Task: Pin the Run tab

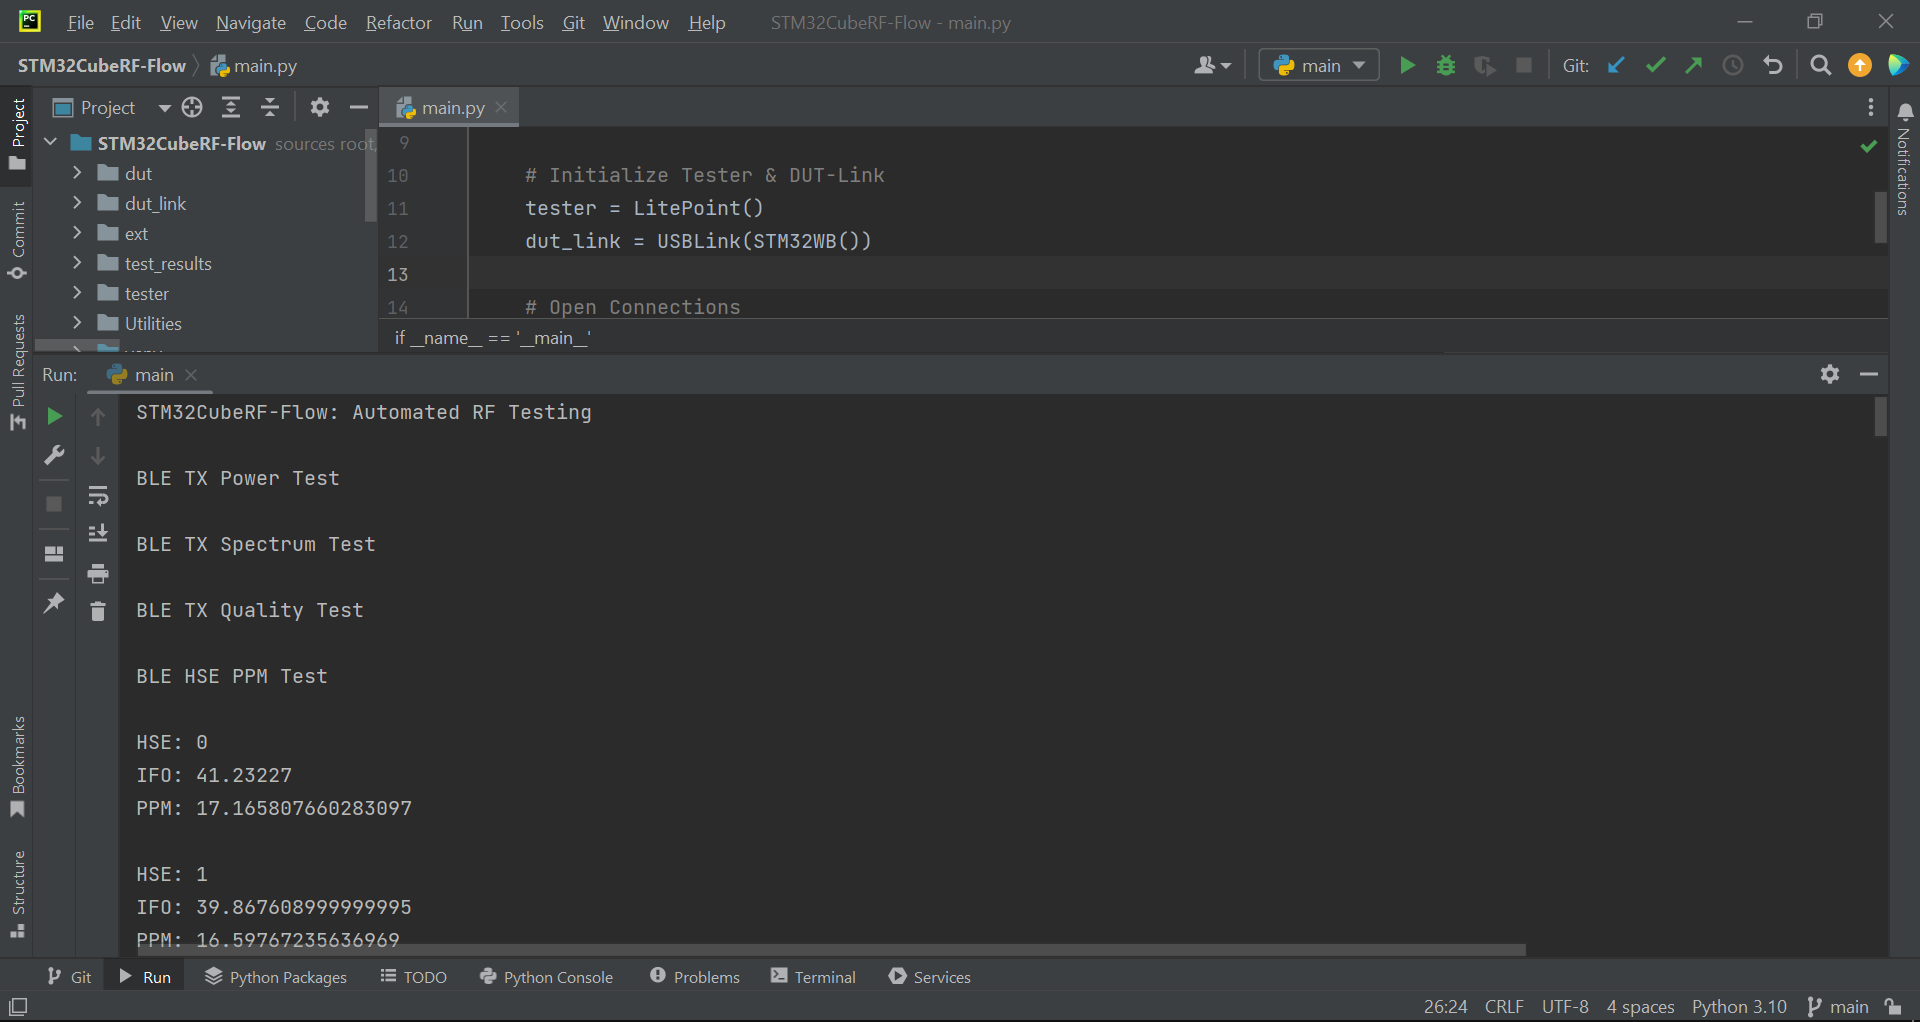Action: (x=55, y=603)
